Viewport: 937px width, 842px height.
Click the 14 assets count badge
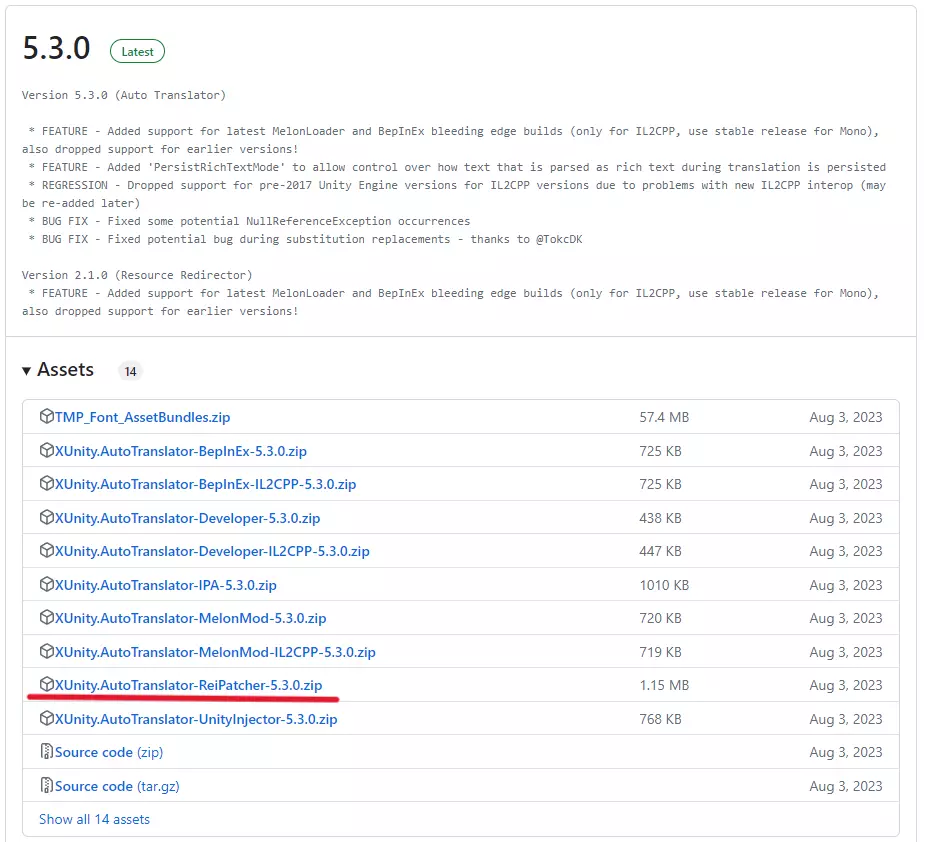(x=130, y=371)
